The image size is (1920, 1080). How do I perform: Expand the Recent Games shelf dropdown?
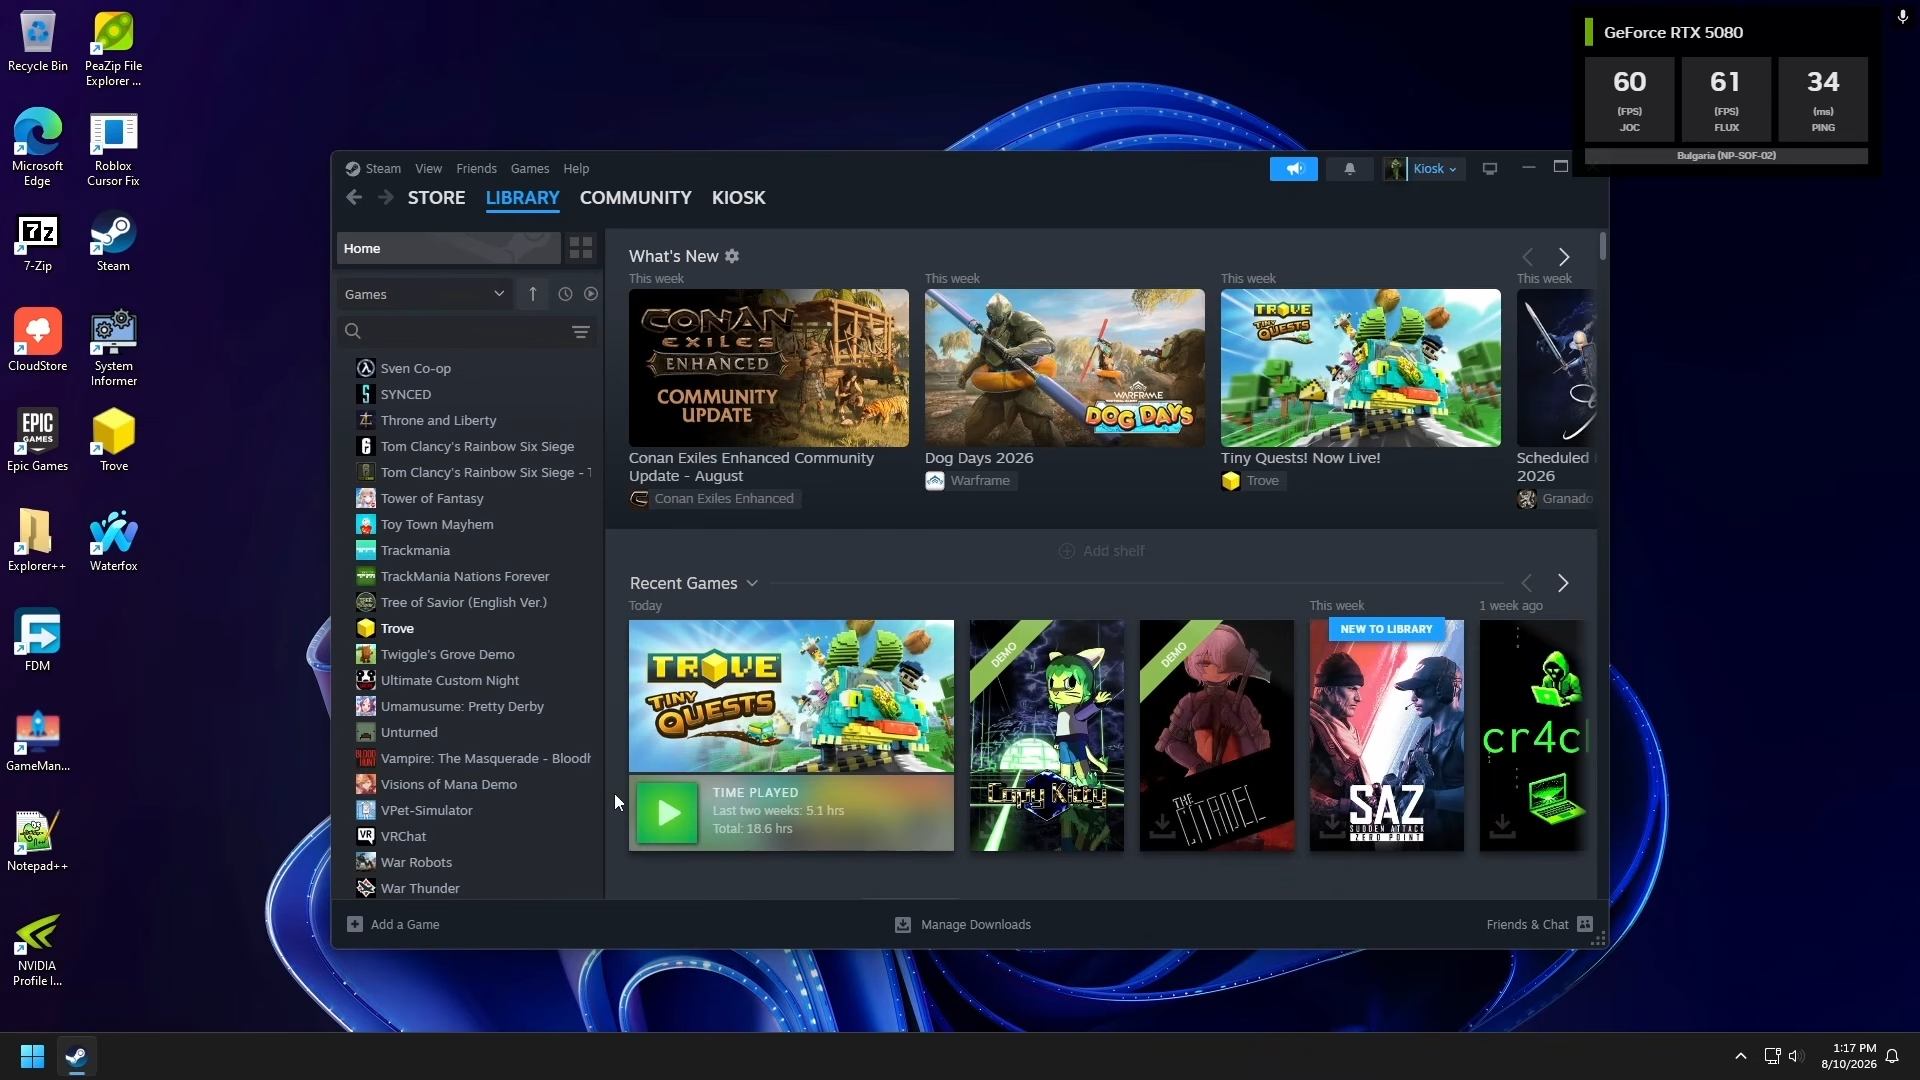point(752,583)
